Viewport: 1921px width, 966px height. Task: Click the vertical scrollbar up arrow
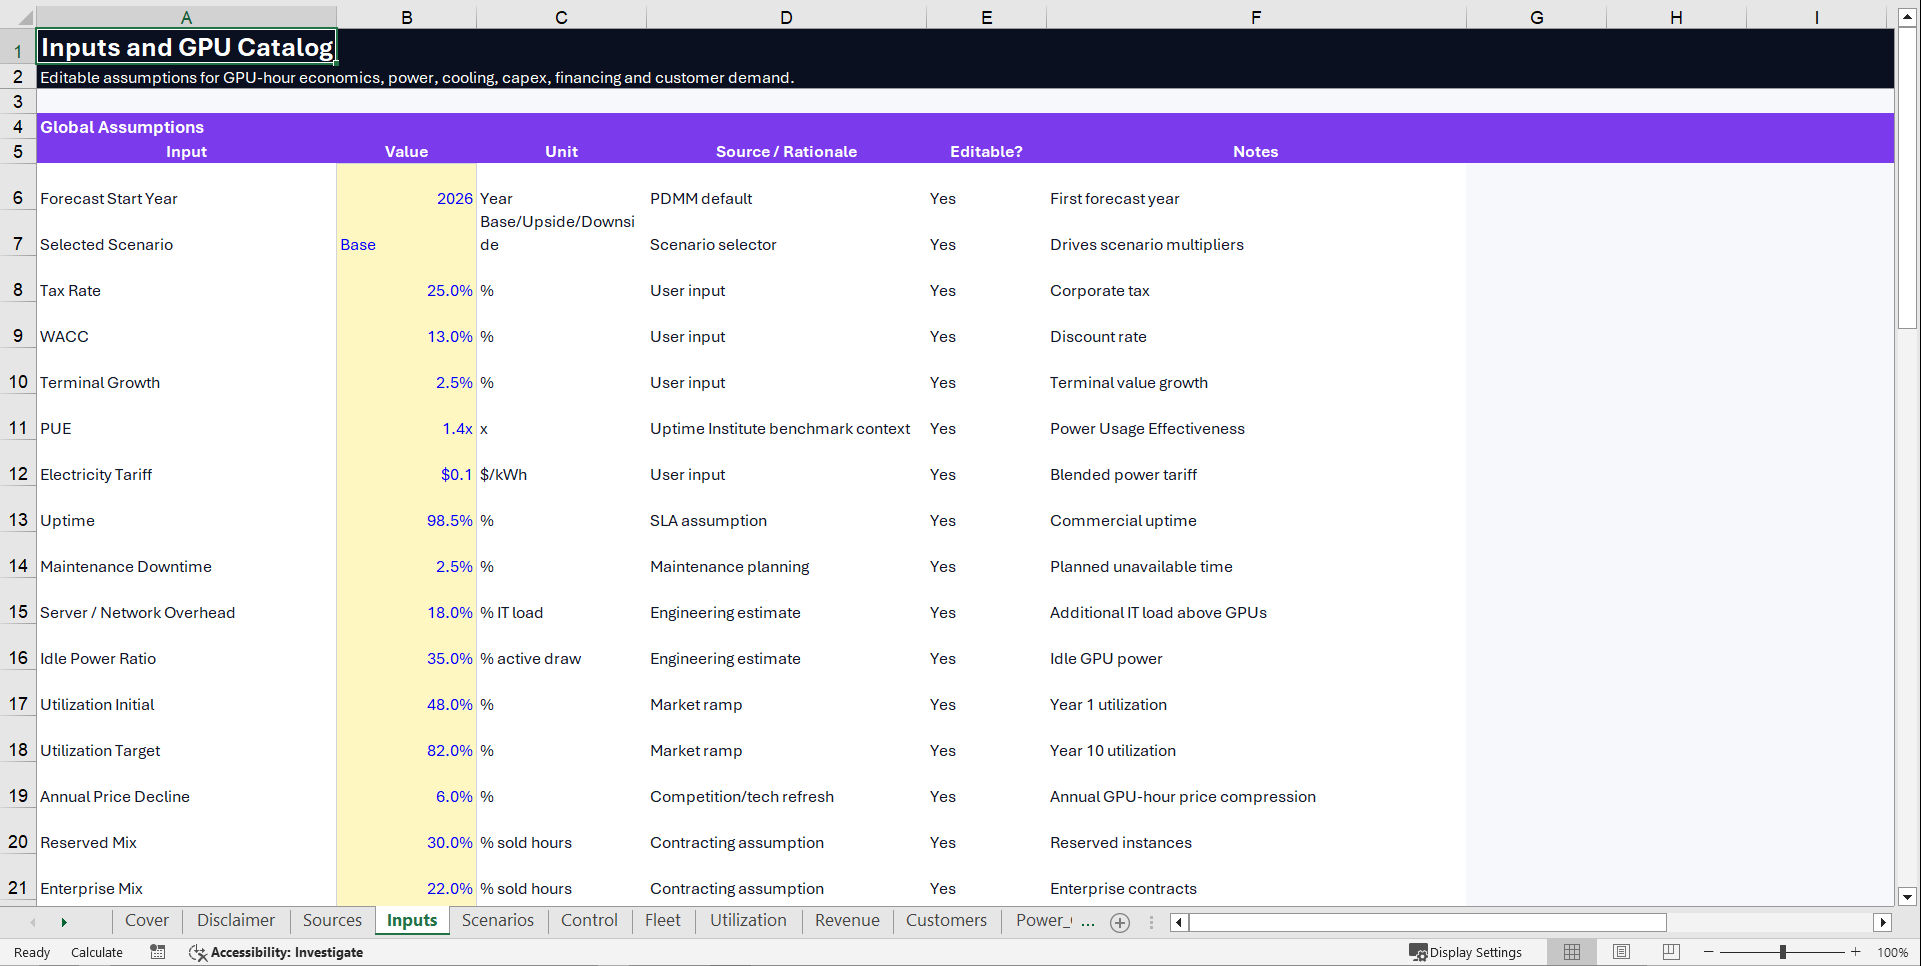click(x=1907, y=17)
